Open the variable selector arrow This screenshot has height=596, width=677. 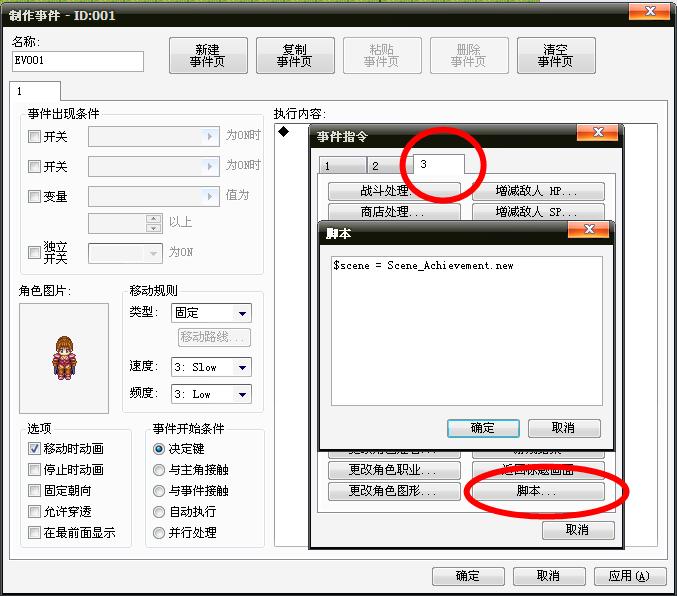click(210, 197)
